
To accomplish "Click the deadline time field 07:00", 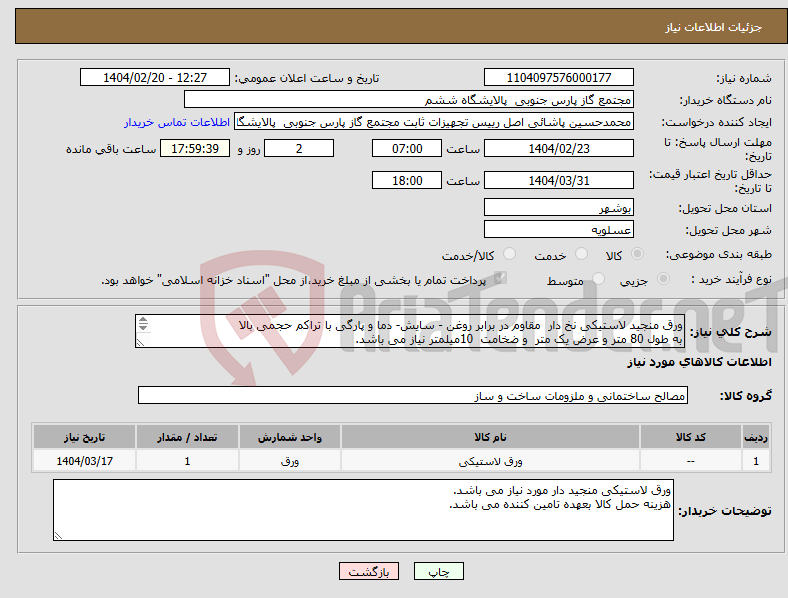I will coord(407,148).
